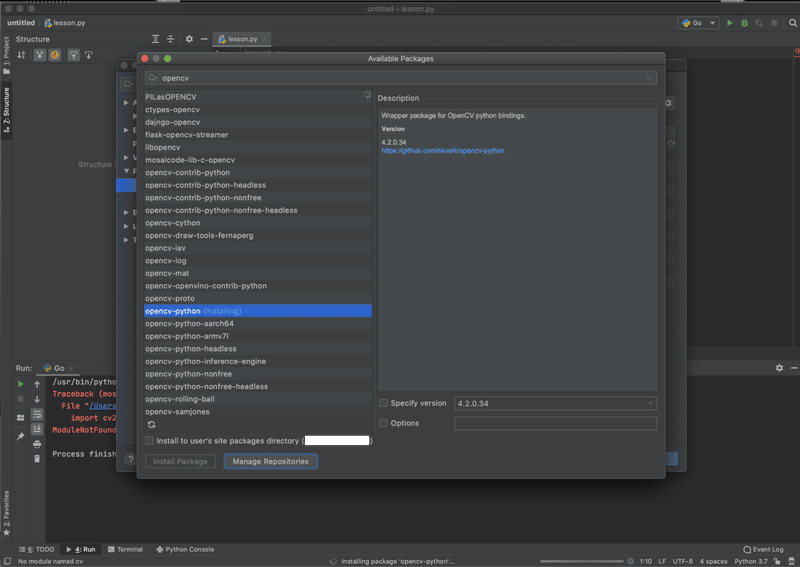Click the installing progress bar in status bar
Screen dimensions: 800x567
582,561
